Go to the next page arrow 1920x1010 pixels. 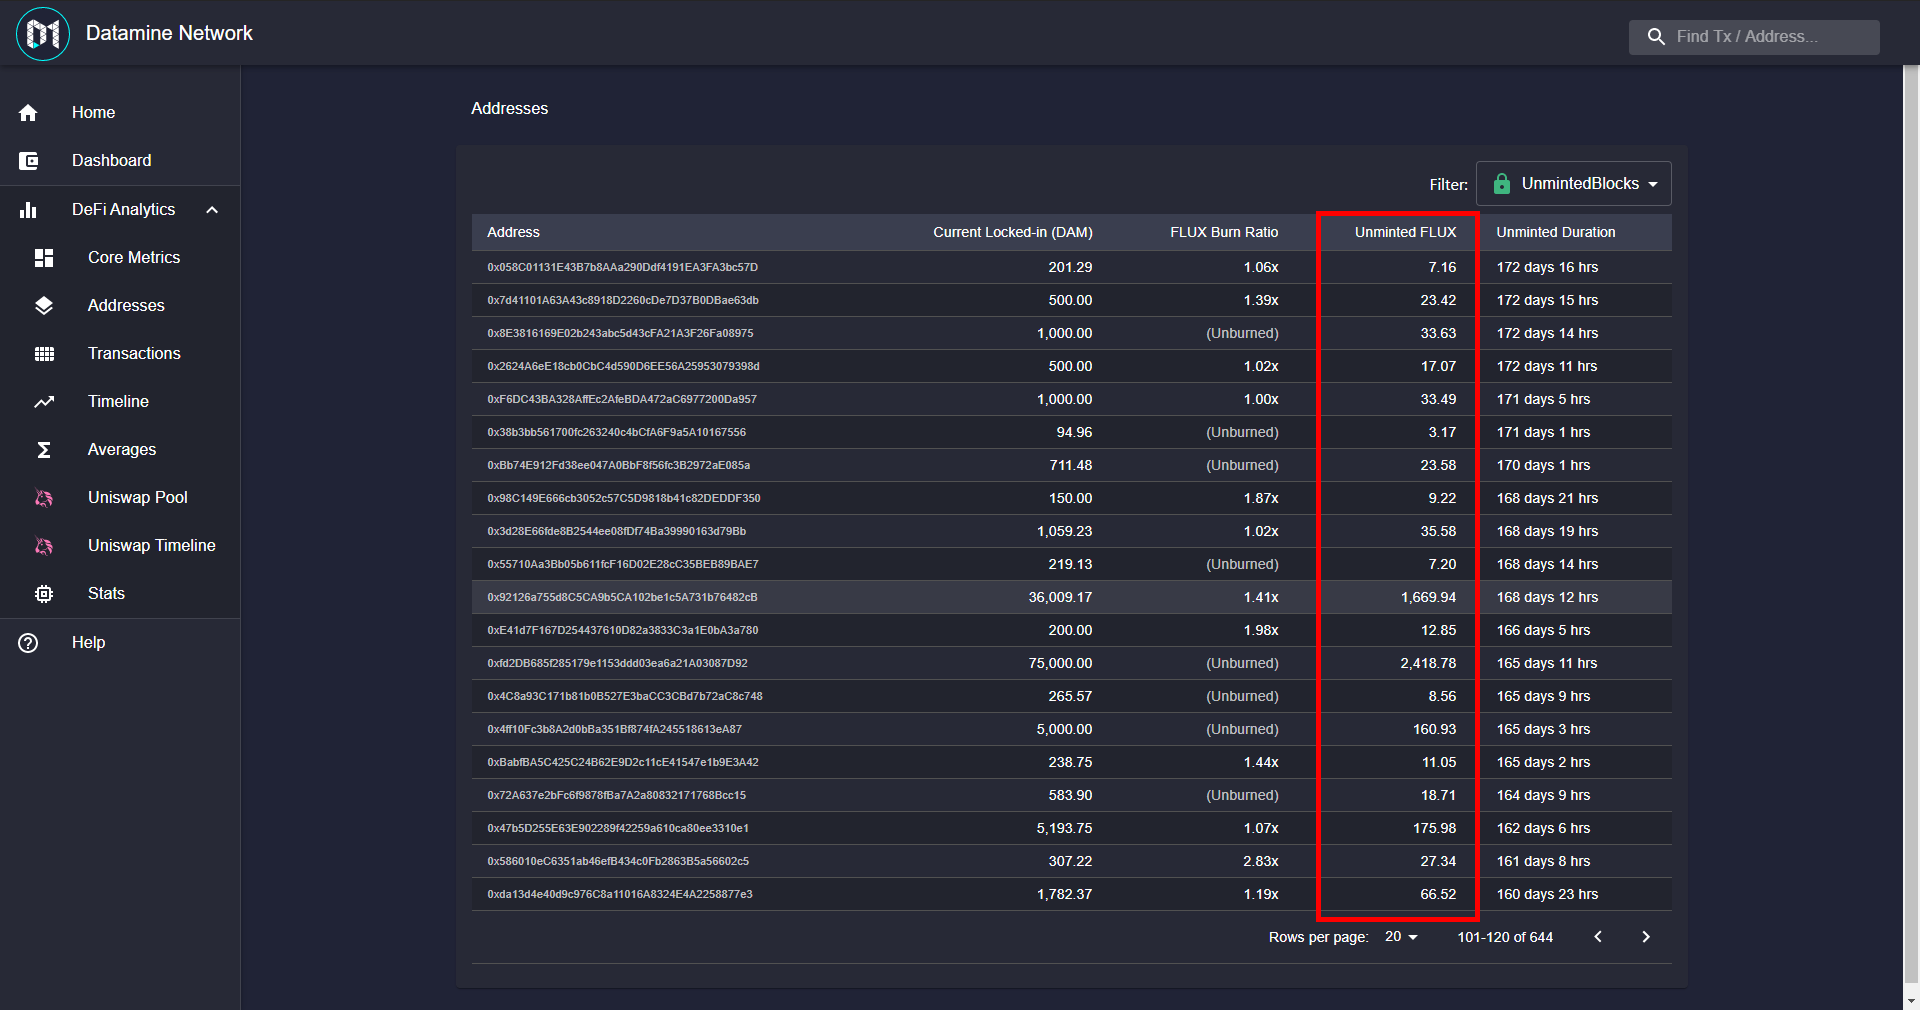1646,937
